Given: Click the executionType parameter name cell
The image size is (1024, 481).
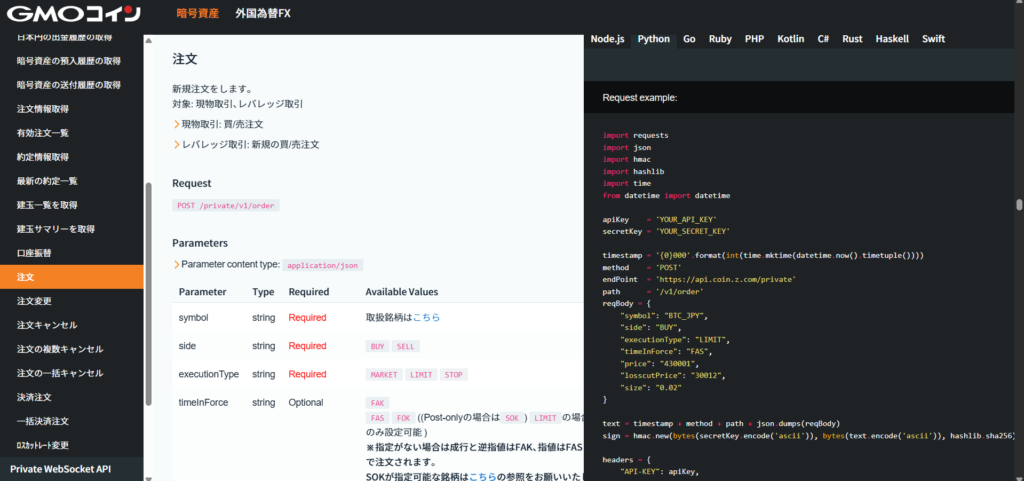Looking at the screenshot, I should [208, 375].
